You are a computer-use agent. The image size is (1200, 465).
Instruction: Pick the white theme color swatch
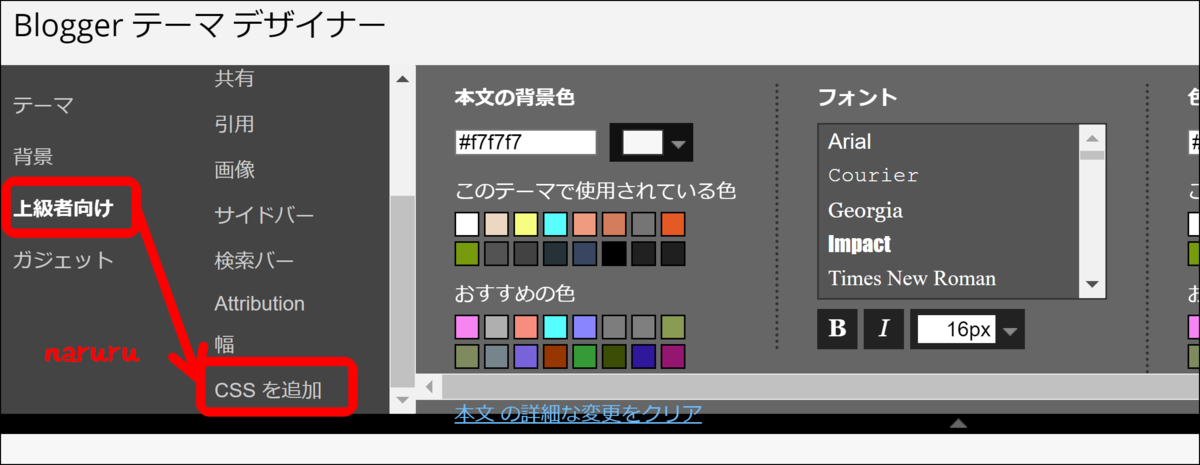[x=467, y=224]
